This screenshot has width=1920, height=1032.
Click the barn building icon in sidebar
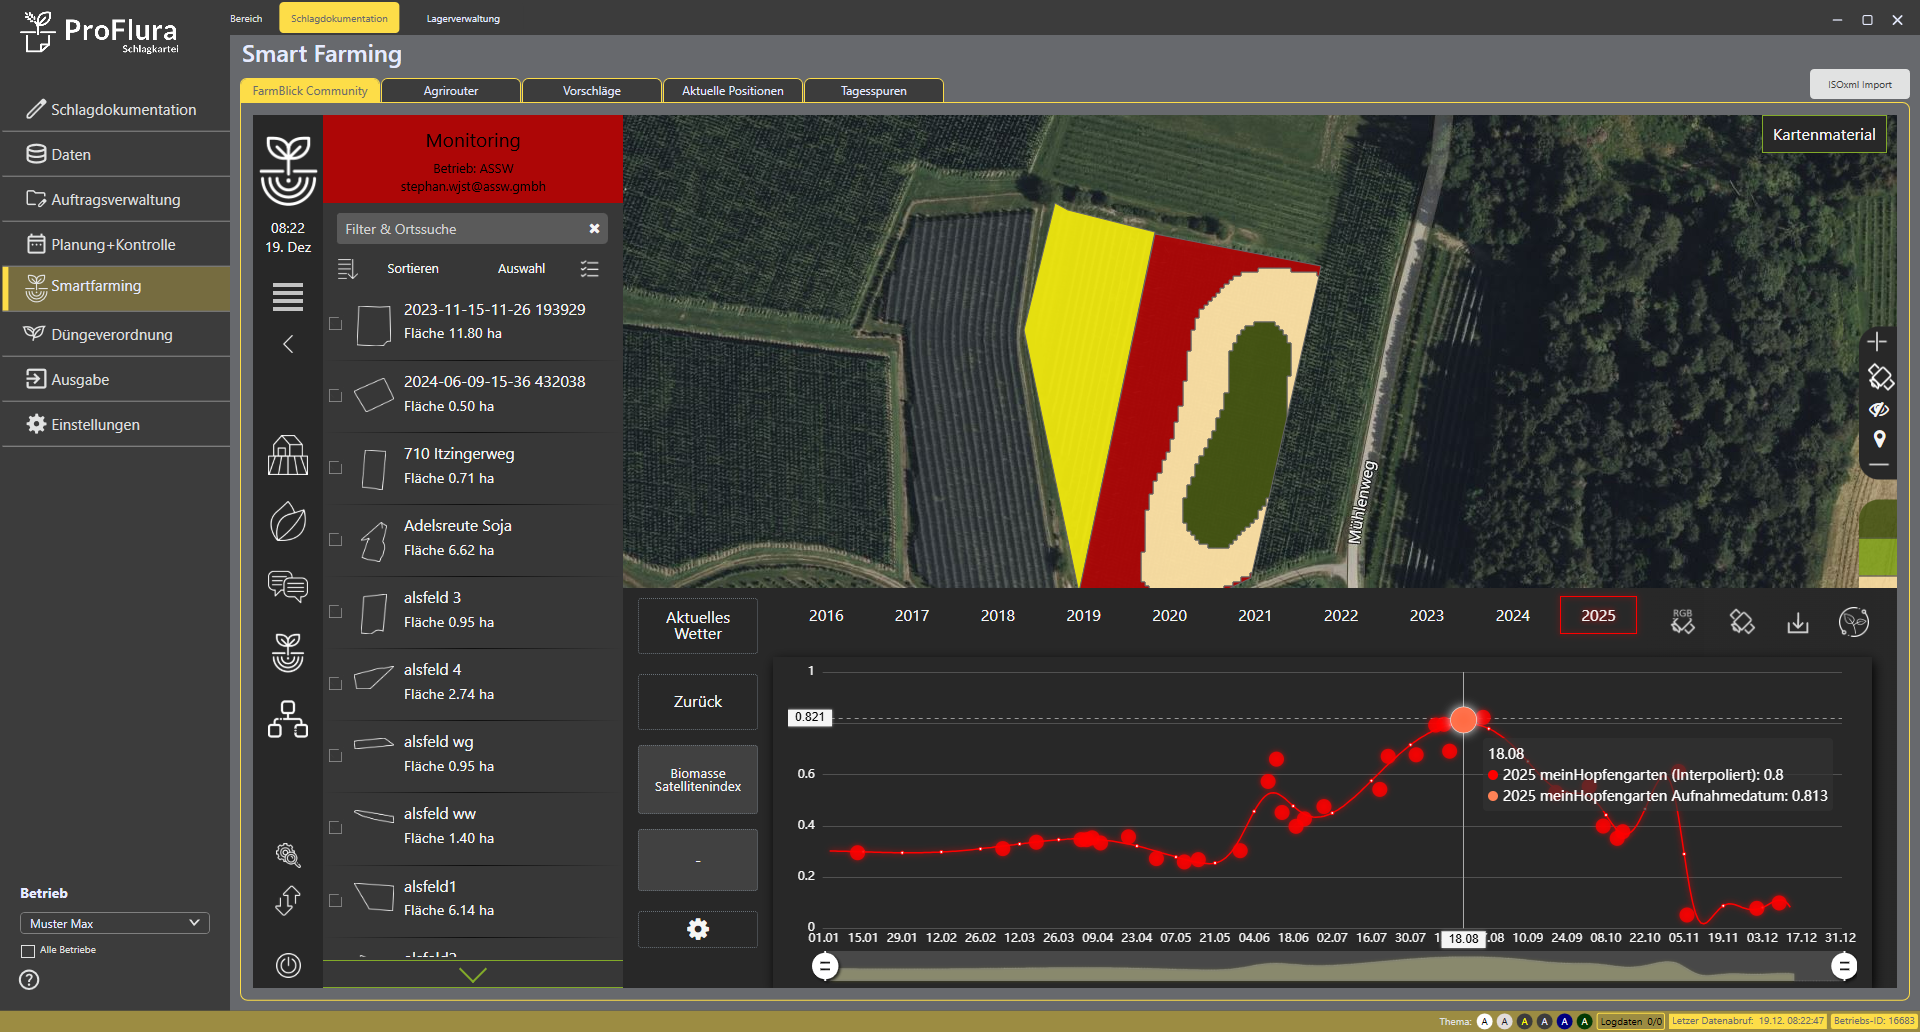(x=288, y=456)
